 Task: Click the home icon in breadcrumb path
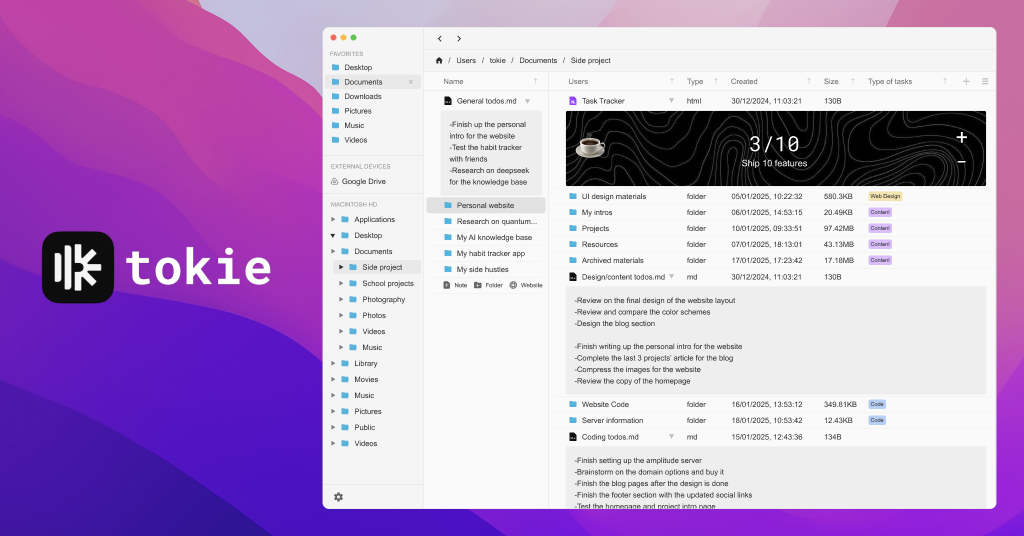439,61
